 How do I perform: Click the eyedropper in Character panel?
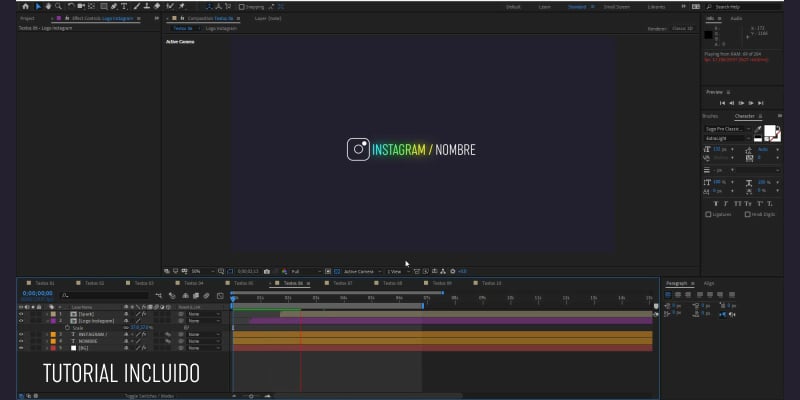[758, 129]
